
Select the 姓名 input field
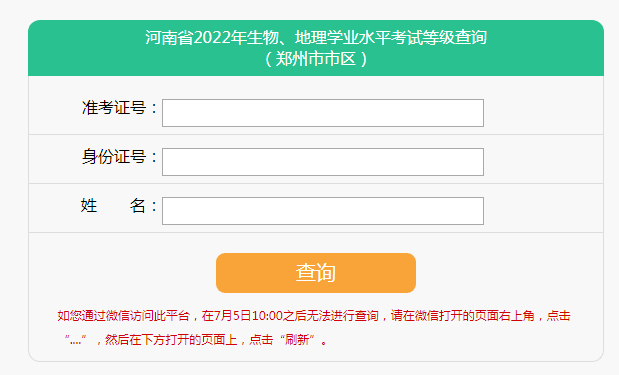point(323,211)
